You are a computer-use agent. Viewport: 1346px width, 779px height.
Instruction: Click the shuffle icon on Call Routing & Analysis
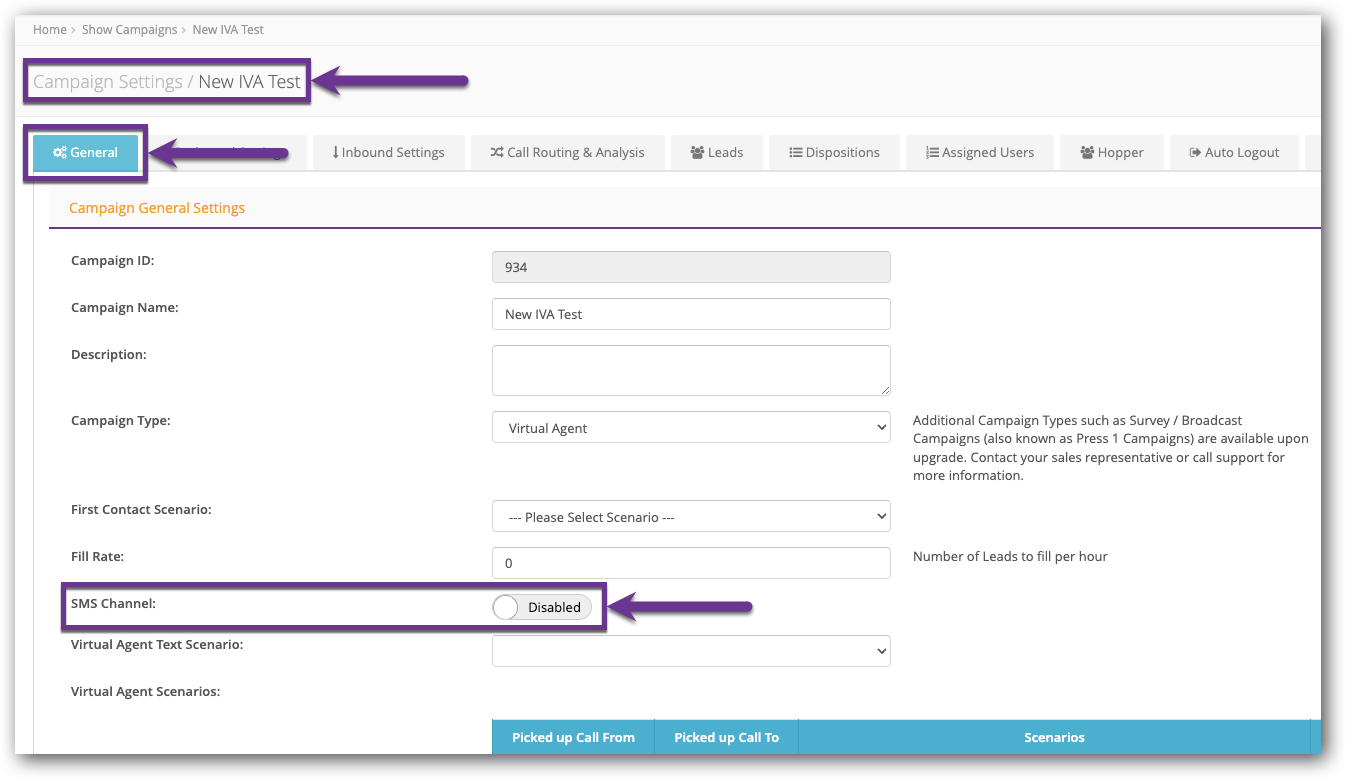click(497, 153)
